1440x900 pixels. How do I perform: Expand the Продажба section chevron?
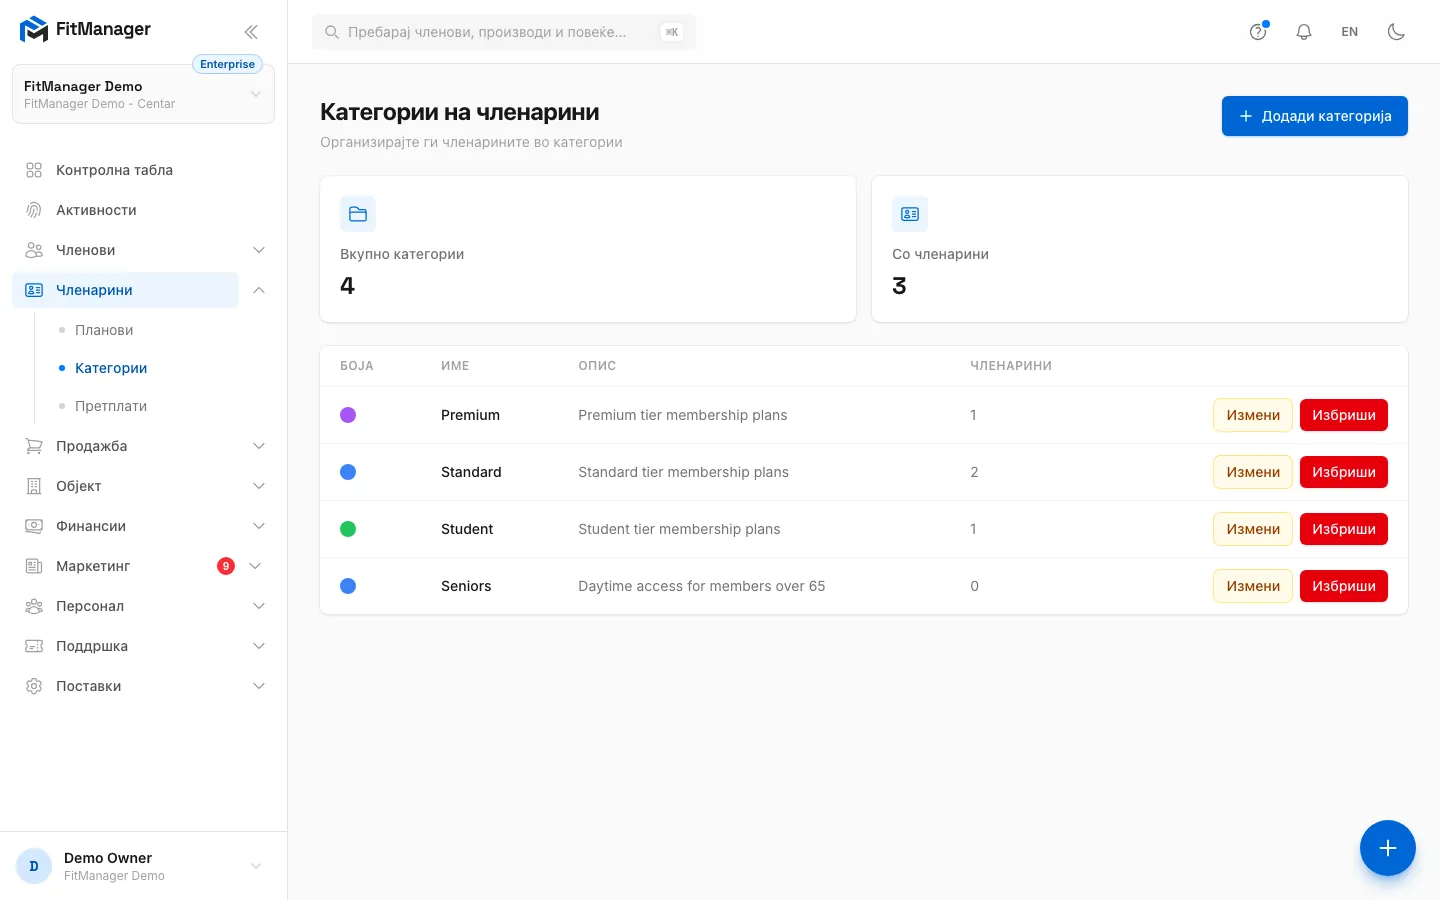pos(259,446)
